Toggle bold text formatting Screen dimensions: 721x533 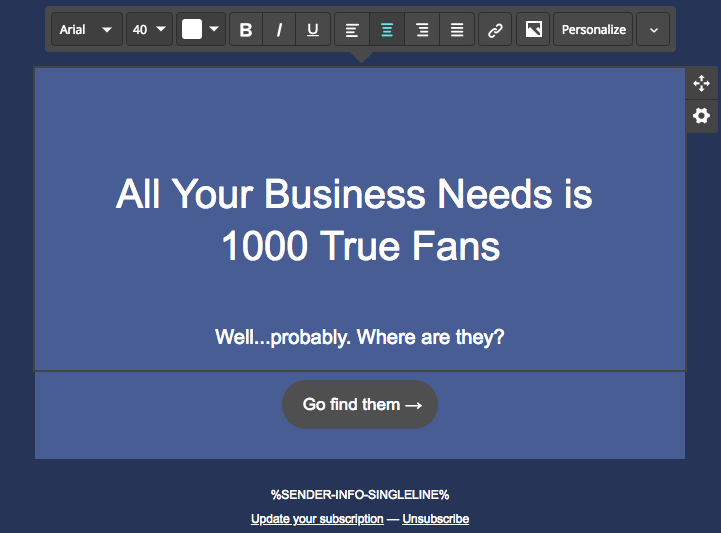246,30
